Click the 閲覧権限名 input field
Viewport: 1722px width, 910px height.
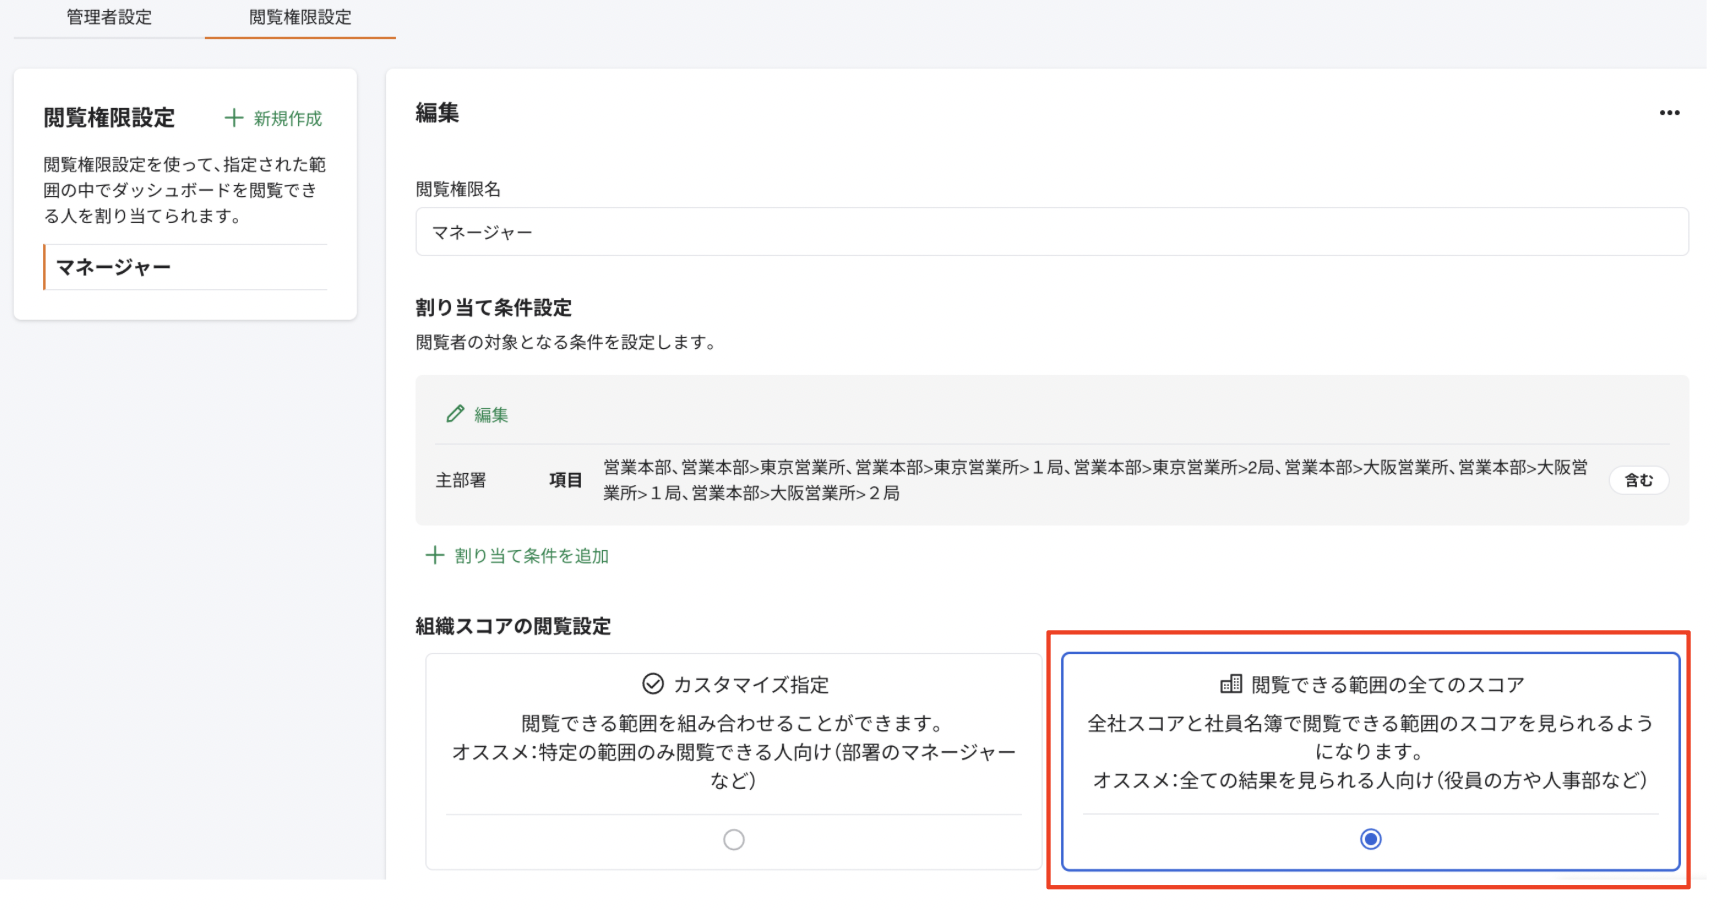pos(1051,232)
